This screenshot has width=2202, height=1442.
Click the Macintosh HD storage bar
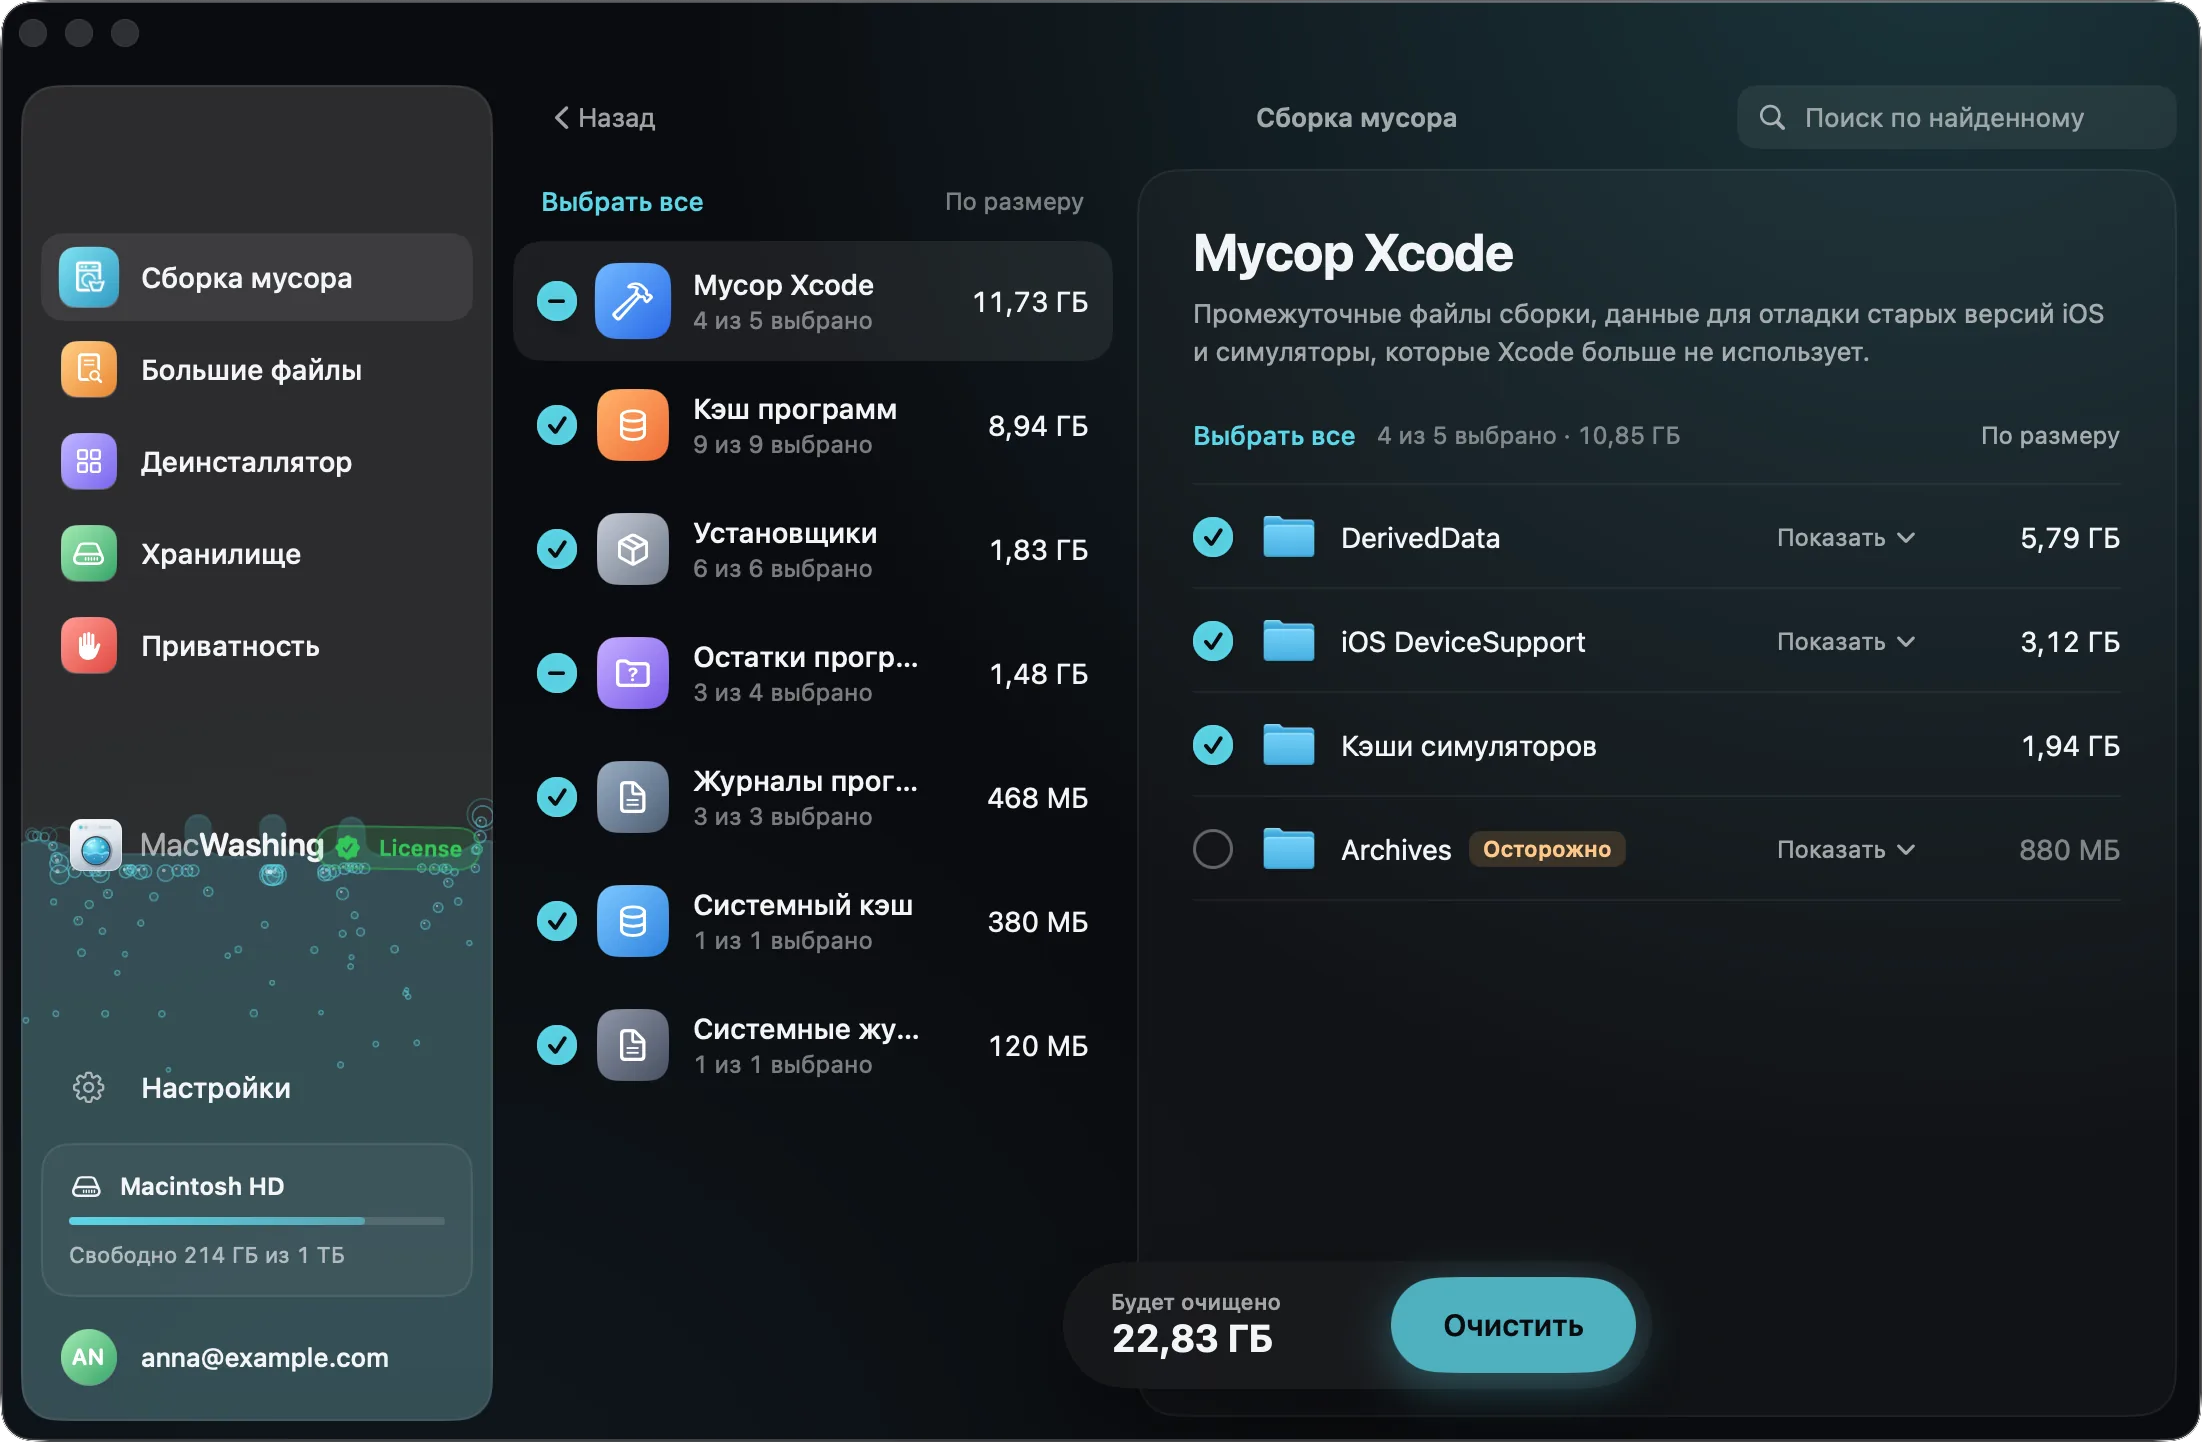[x=257, y=1221]
